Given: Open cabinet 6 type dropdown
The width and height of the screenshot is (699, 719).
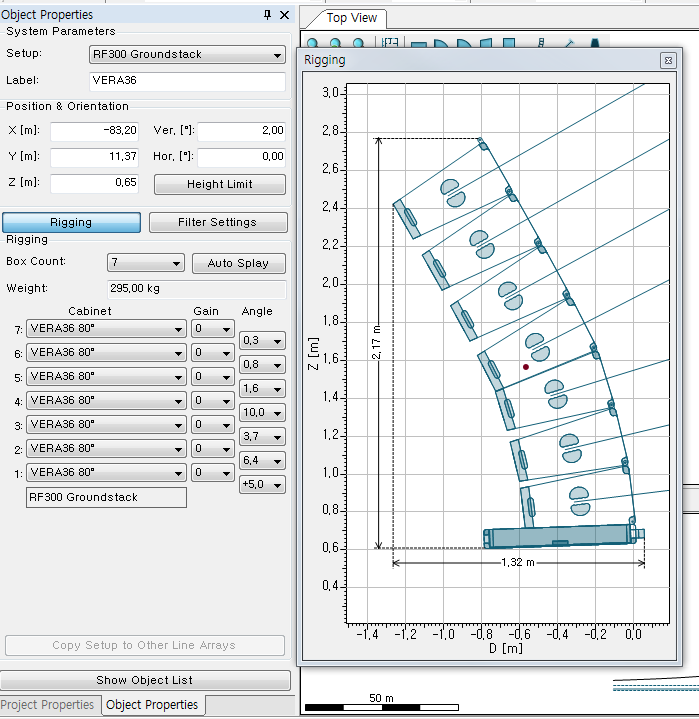Looking at the screenshot, I should pyautogui.click(x=106, y=353).
